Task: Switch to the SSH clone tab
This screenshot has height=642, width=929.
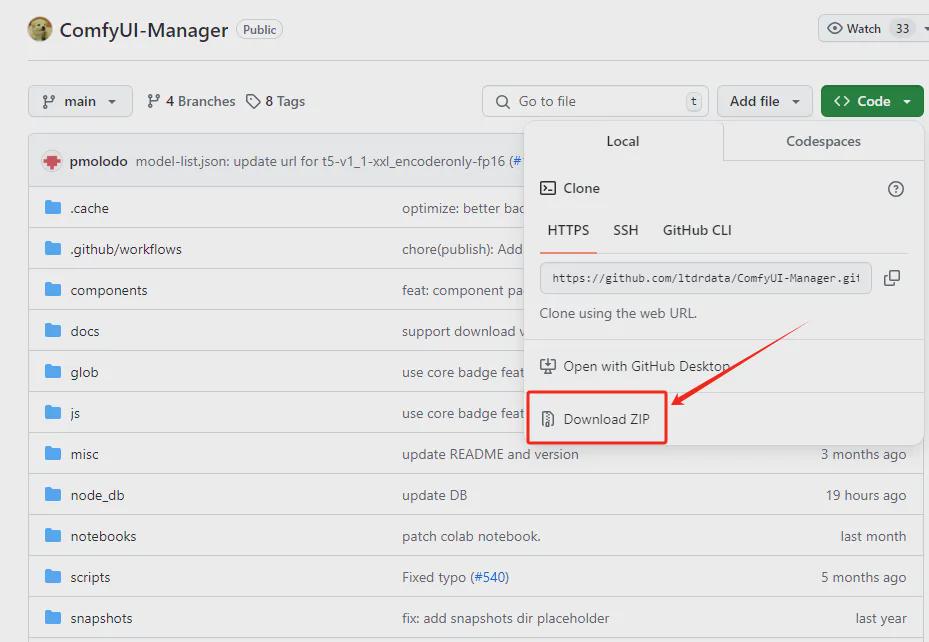Action: pyautogui.click(x=625, y=230)
